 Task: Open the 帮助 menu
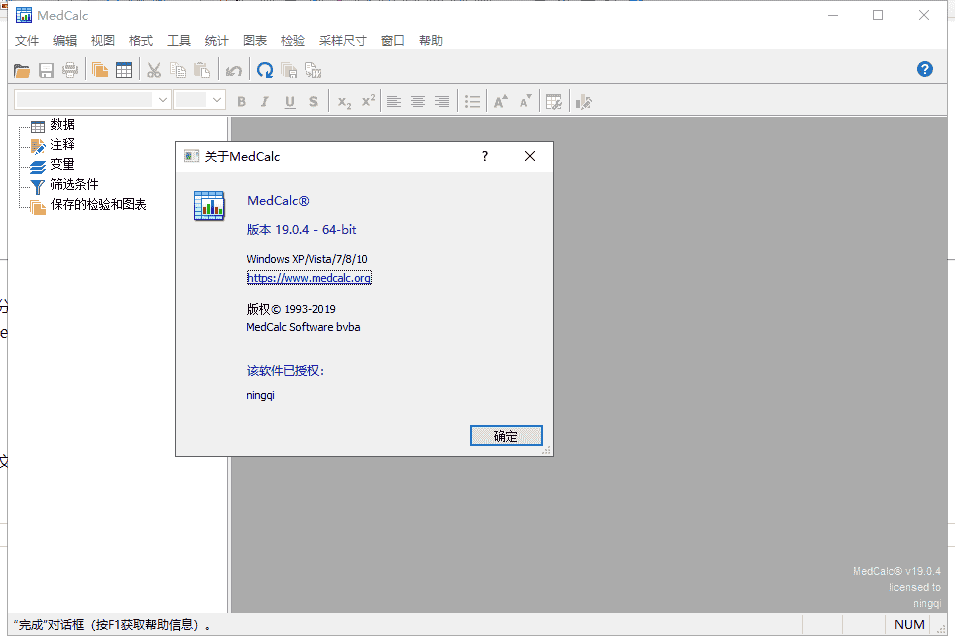[431, 41]
